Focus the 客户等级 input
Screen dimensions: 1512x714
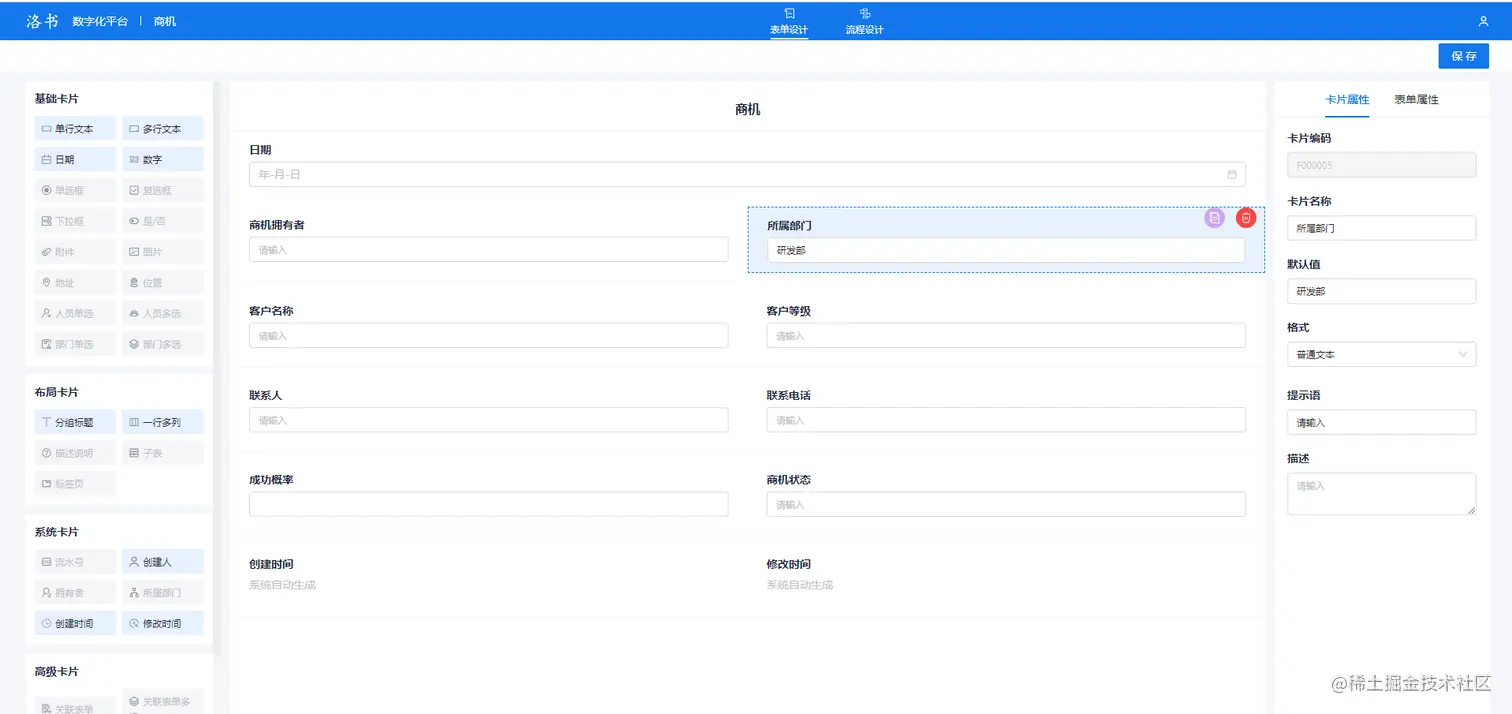coord(1006,335)
